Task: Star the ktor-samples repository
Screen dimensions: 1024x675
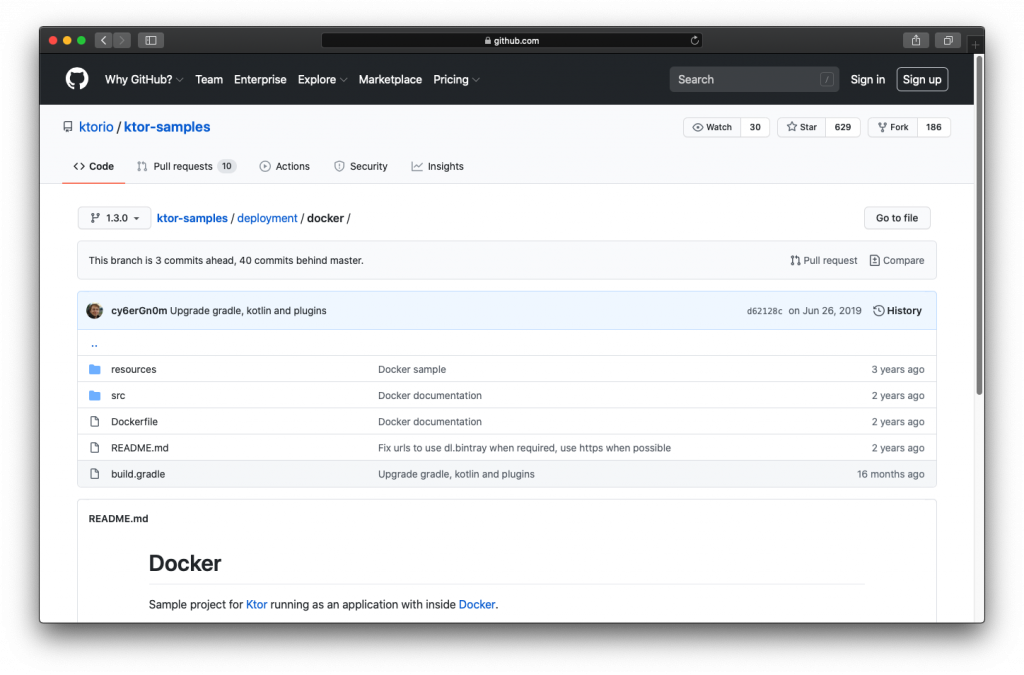Action: (801, 127)
